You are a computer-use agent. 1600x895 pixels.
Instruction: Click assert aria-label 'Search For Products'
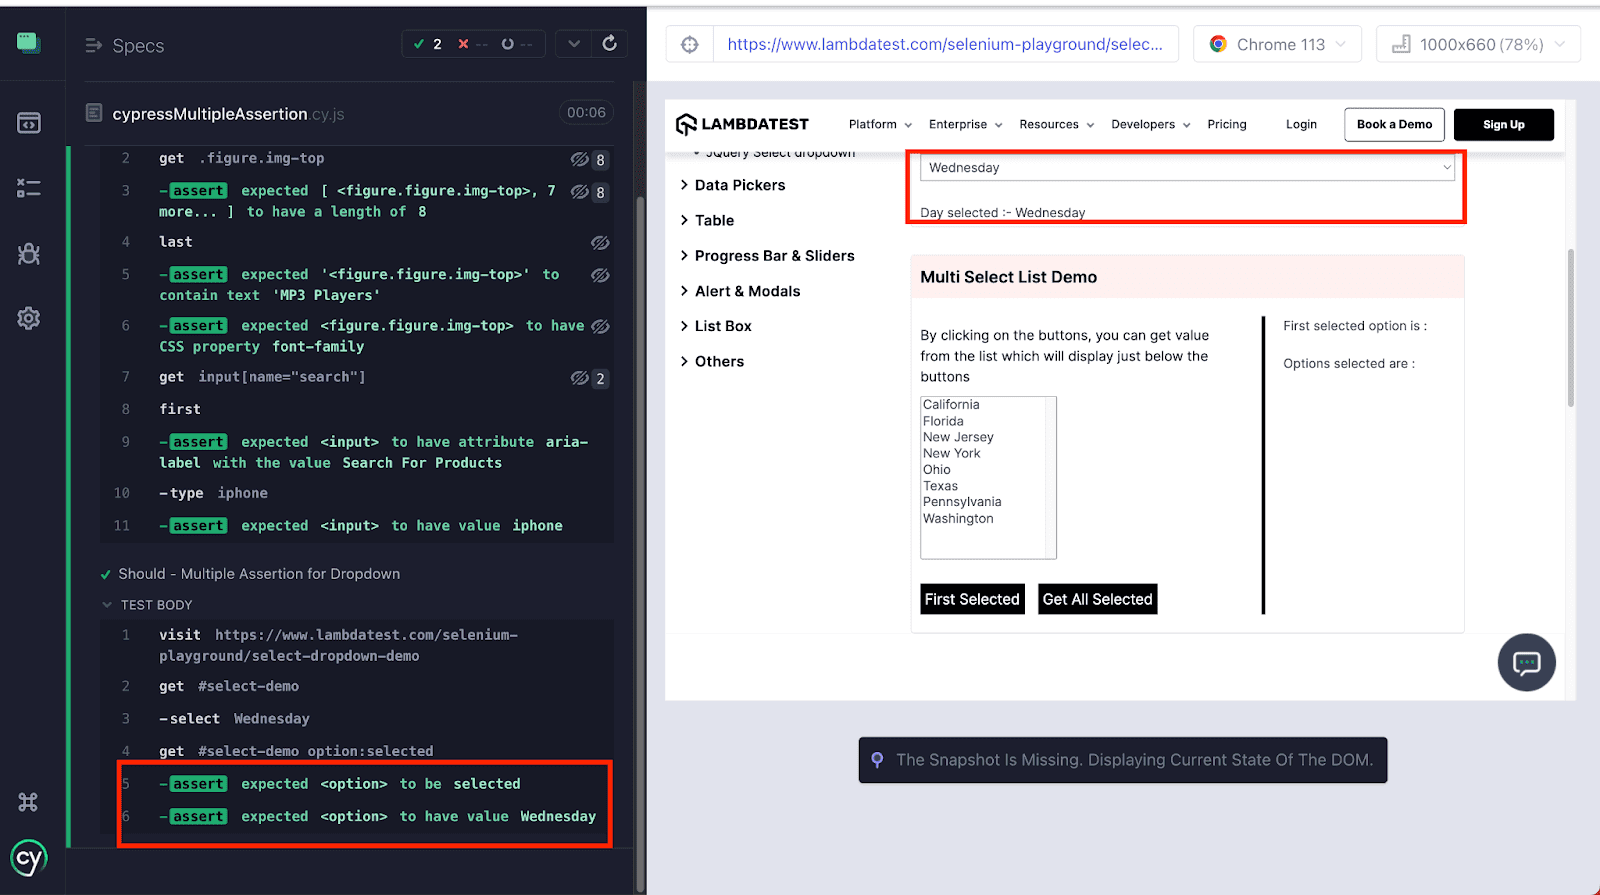coord(357,452)
